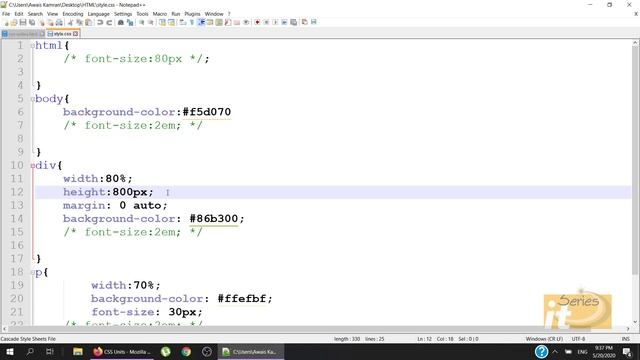This screenshot has width=640, height=360.
Task: Open the Plugins menu
Action: (x=192, y=14)
